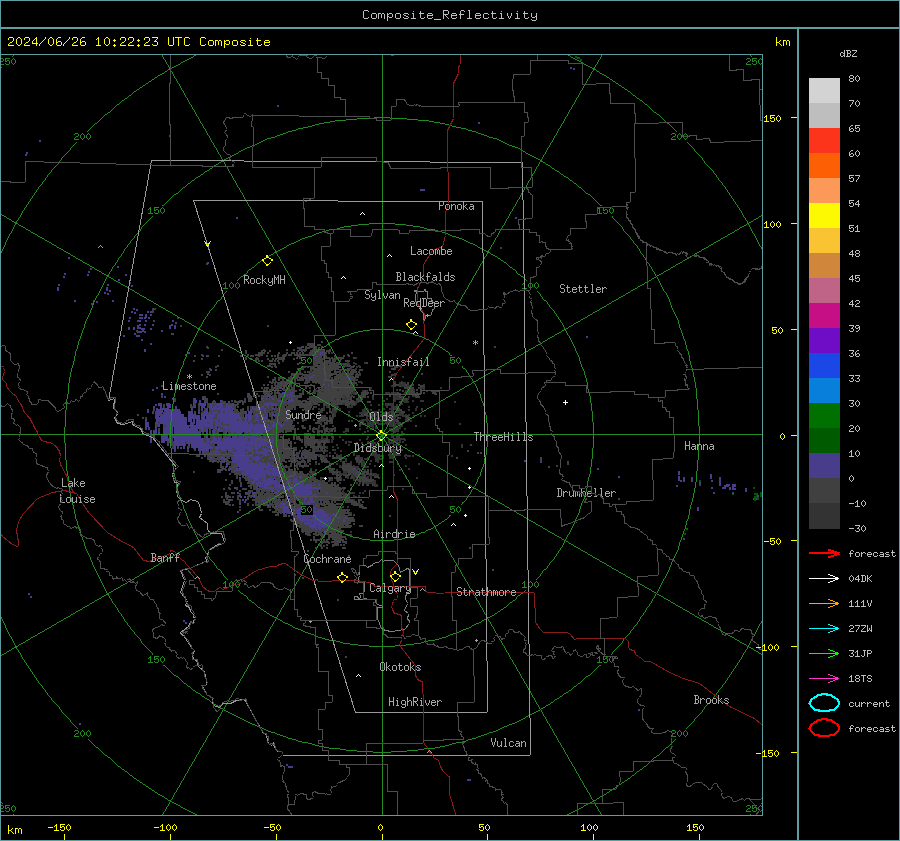The width and height of the screenshot is (900, 841).
Task: Click the asterisk marker east of Innisfail
Action: (475, 343)
